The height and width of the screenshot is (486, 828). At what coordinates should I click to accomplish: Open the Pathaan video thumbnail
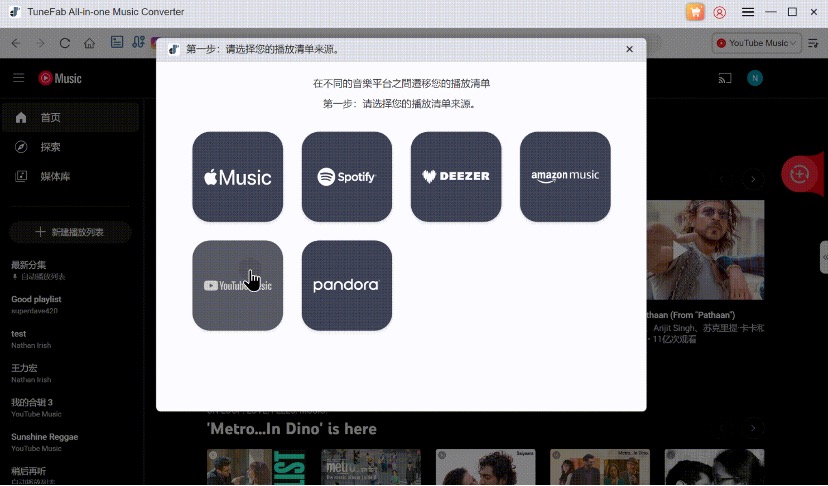[x=705, y=250]
